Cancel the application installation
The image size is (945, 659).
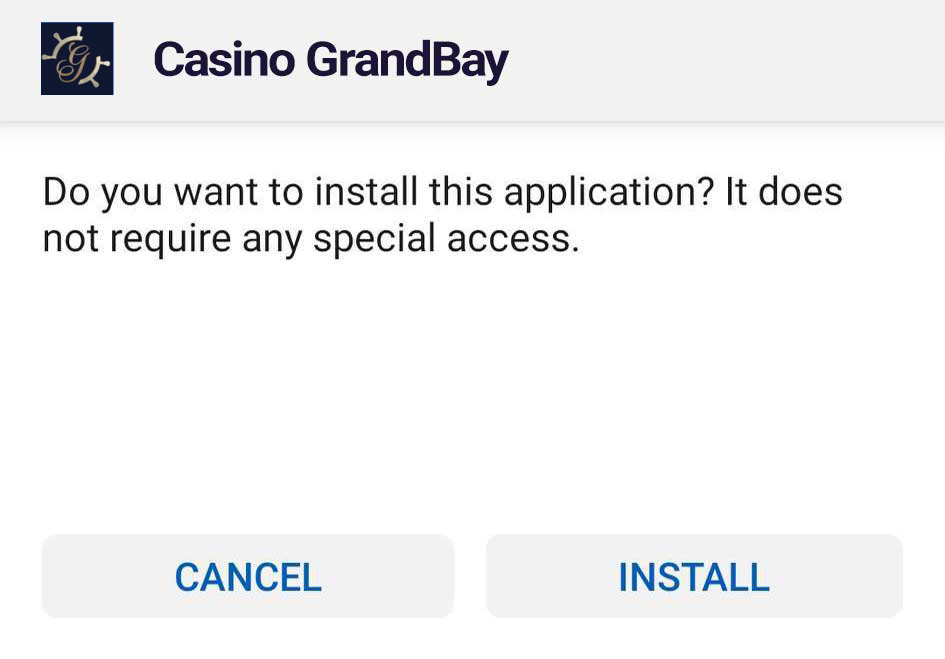[x=248, y=576]
